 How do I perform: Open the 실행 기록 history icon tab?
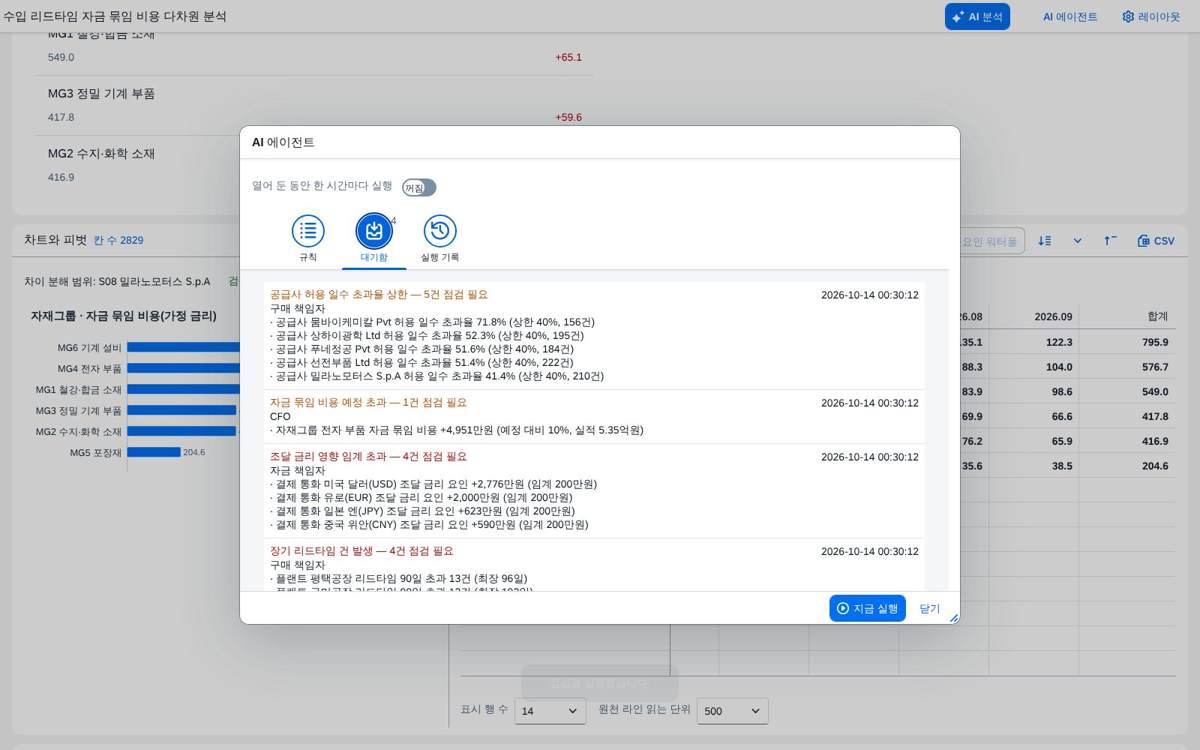click(x=440, y=239)
